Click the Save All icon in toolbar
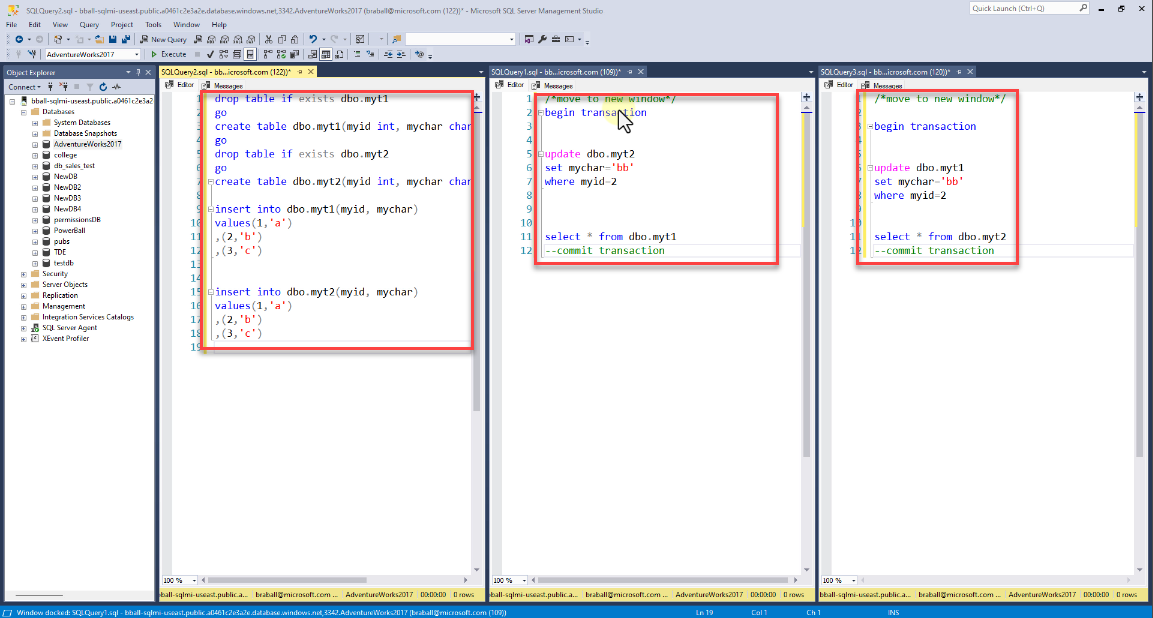This screenshot has width=1153, height=618. click(126, 39)
